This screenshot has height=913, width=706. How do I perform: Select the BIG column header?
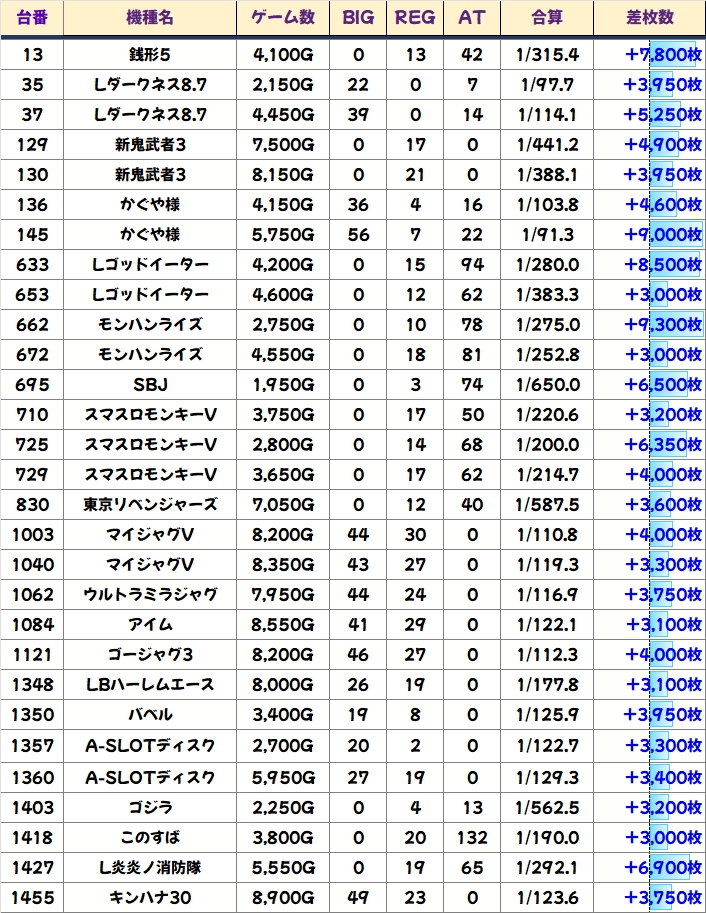click(358, 18)
